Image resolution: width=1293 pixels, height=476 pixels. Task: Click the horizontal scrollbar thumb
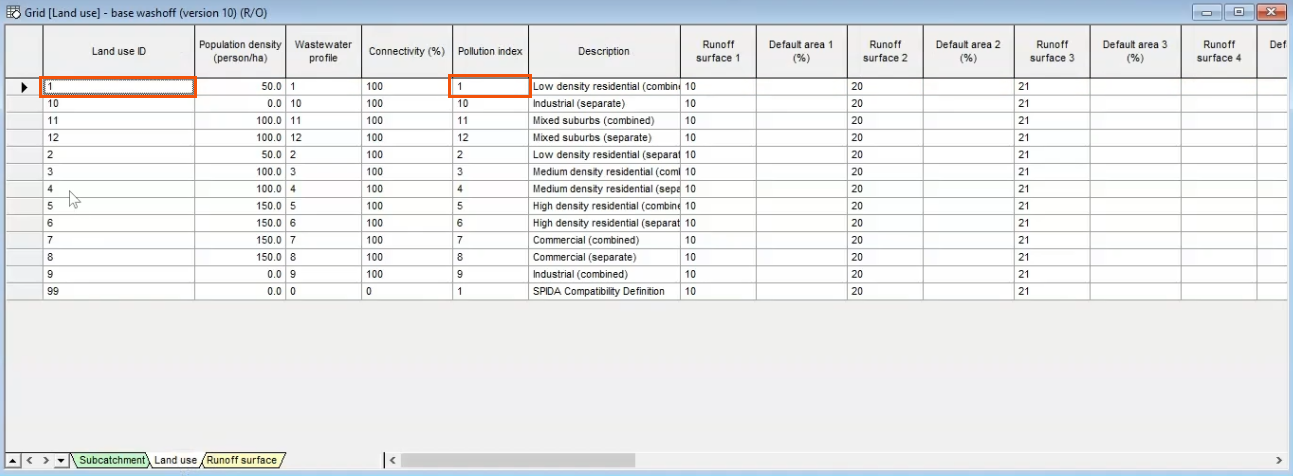pyautogui.click(x=517, y=460)
